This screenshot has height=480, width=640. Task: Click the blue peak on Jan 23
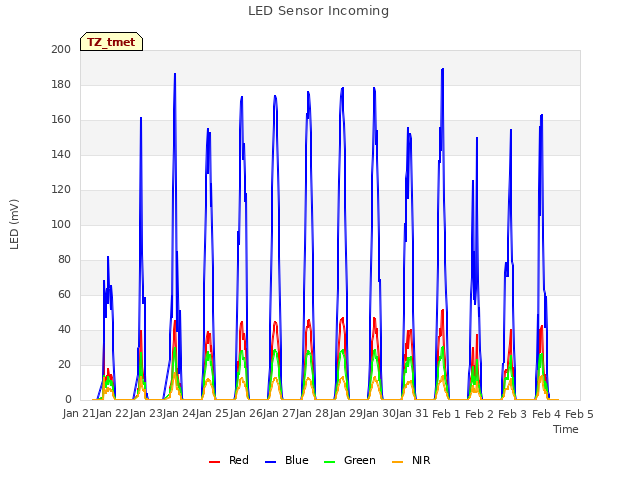pos(175,74)
